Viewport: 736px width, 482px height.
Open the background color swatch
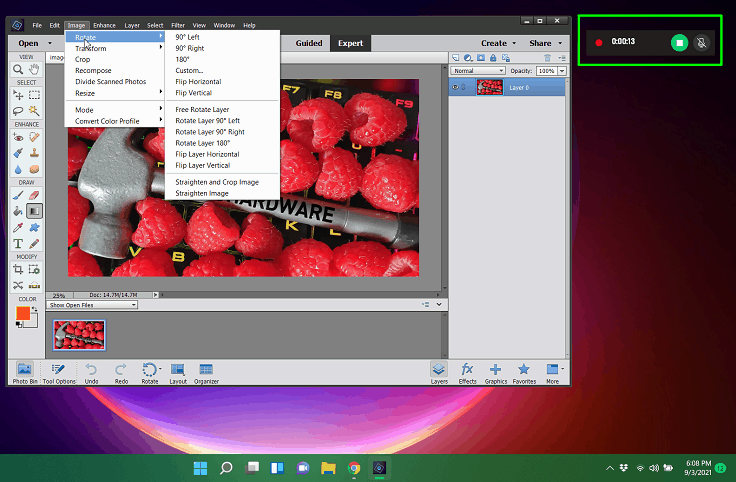[32, 322]
